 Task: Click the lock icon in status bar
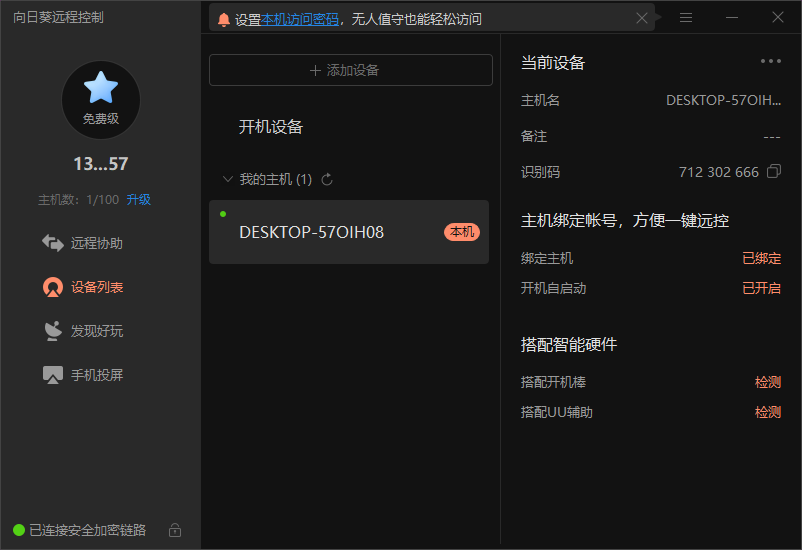175,530
